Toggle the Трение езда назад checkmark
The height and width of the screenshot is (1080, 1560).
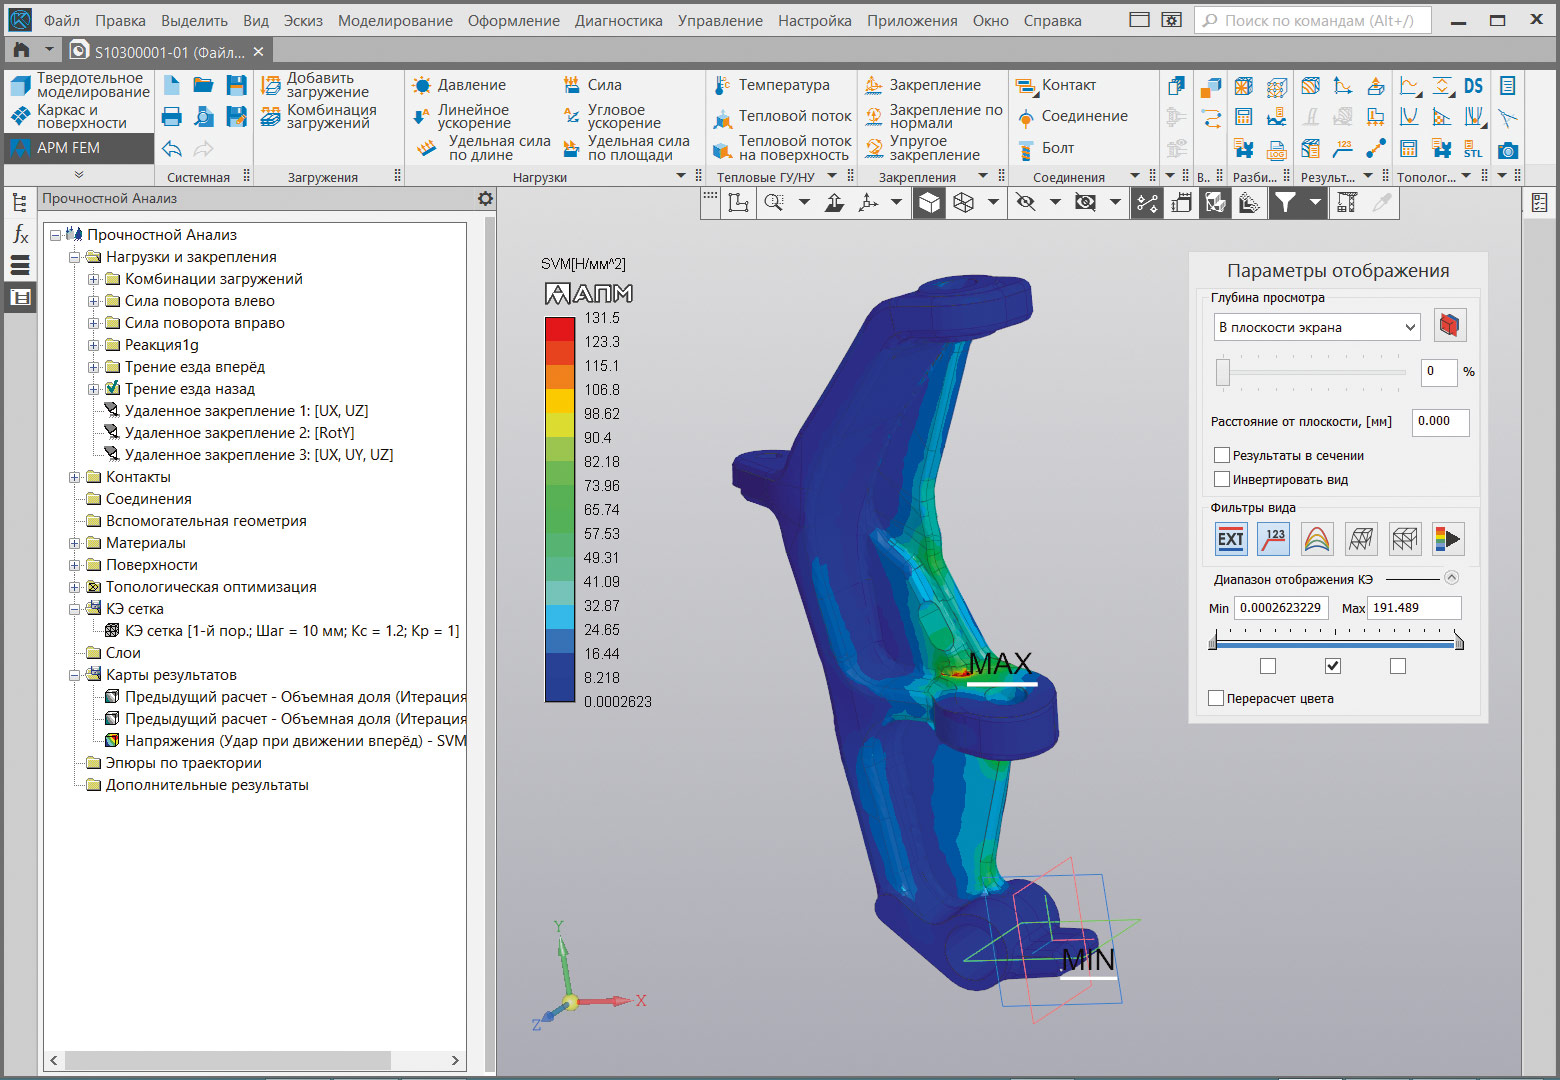coord(113,388)
